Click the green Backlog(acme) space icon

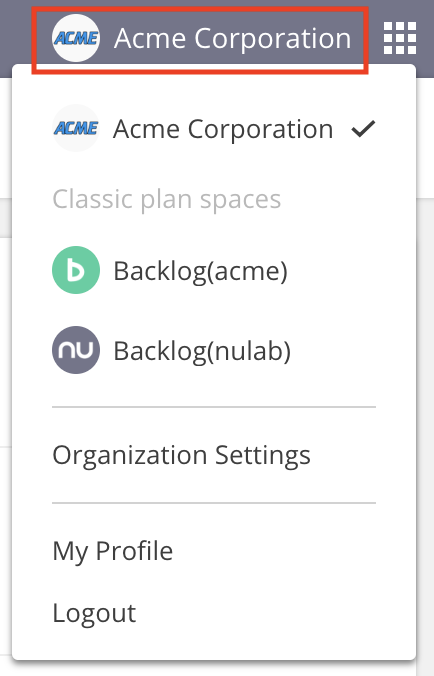[76, 270]
